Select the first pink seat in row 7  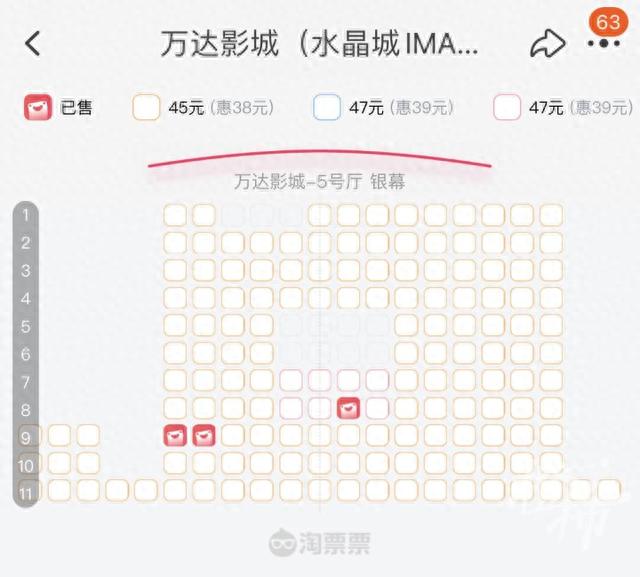[x=291, y=380]
